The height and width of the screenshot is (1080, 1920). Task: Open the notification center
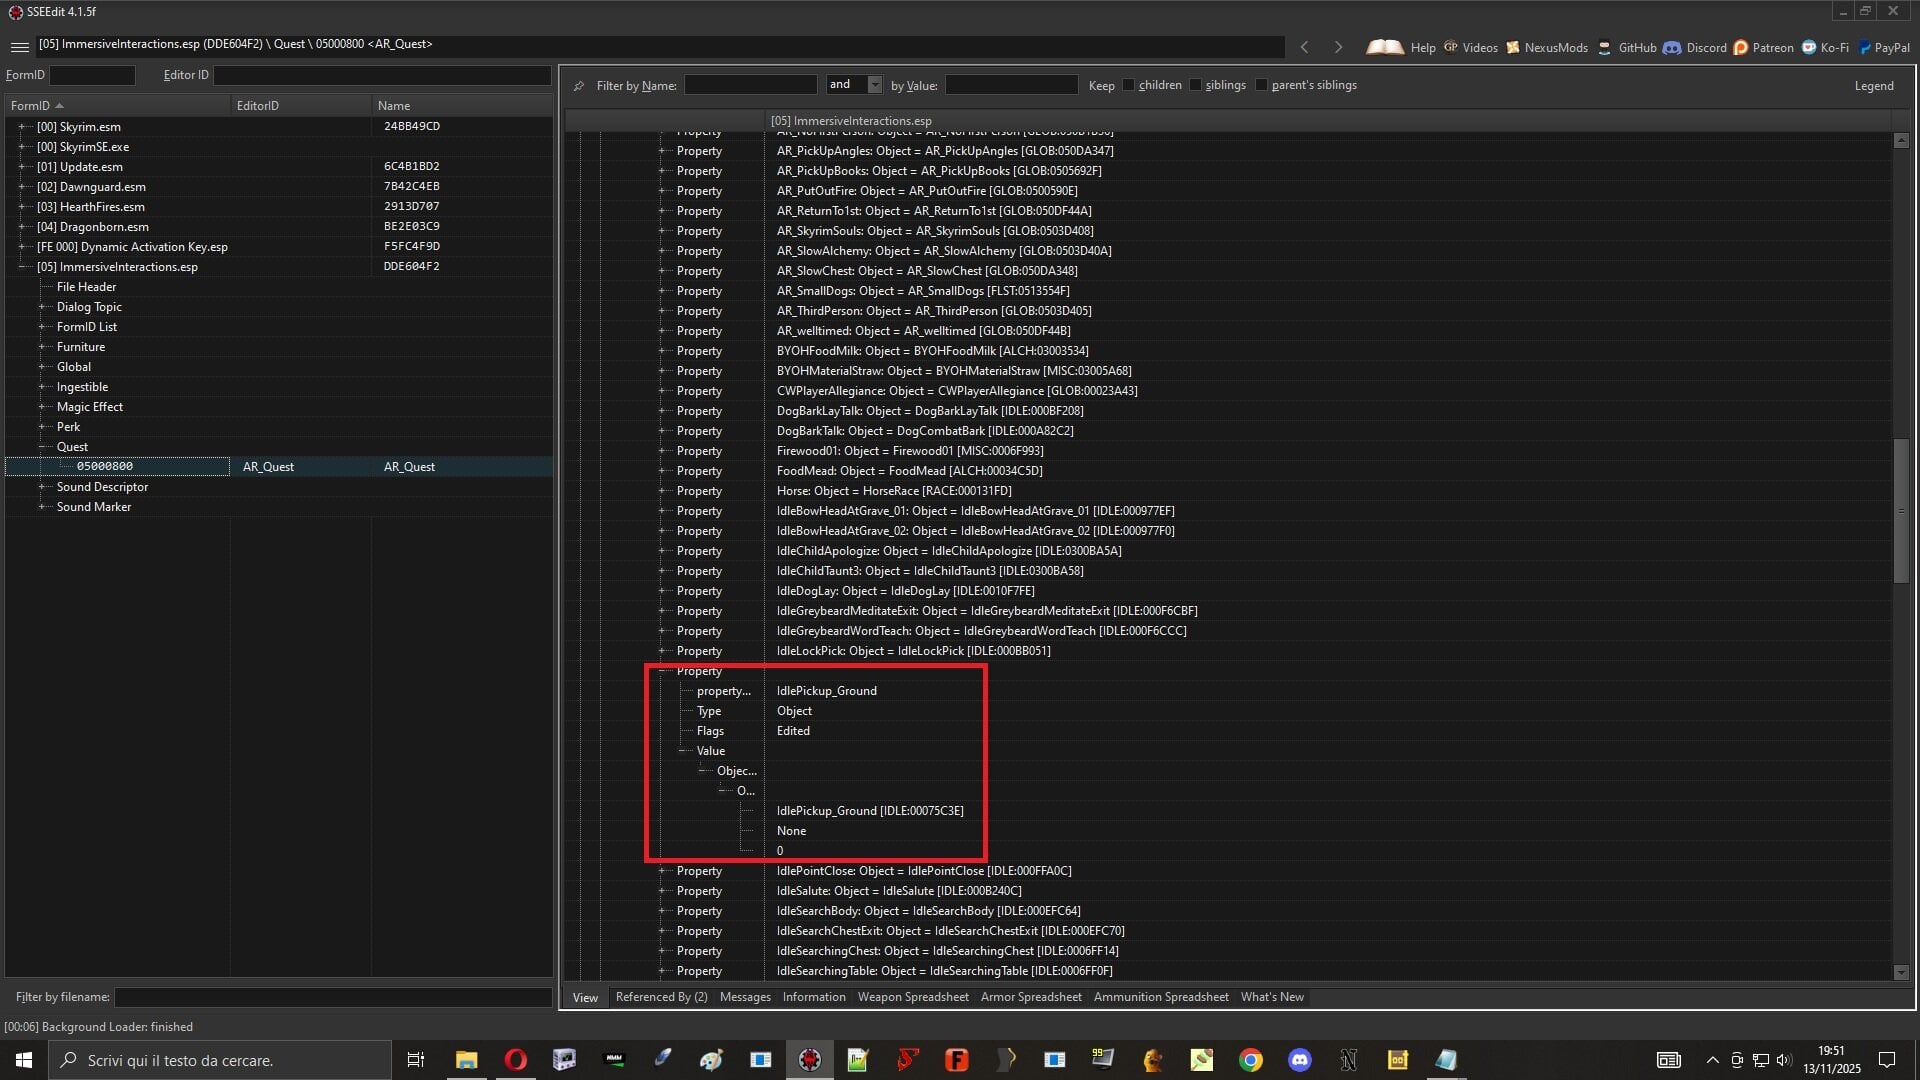point(1887,1060)
